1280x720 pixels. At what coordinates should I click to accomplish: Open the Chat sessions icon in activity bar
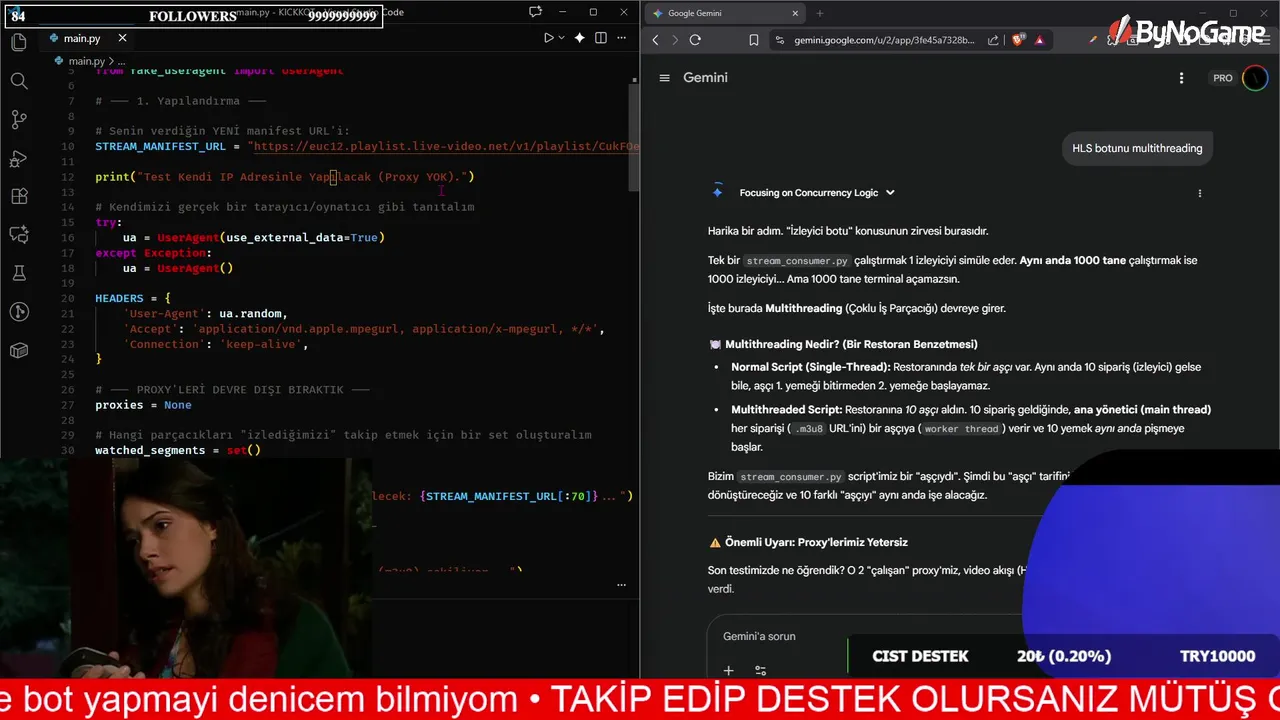click(19, 235)
